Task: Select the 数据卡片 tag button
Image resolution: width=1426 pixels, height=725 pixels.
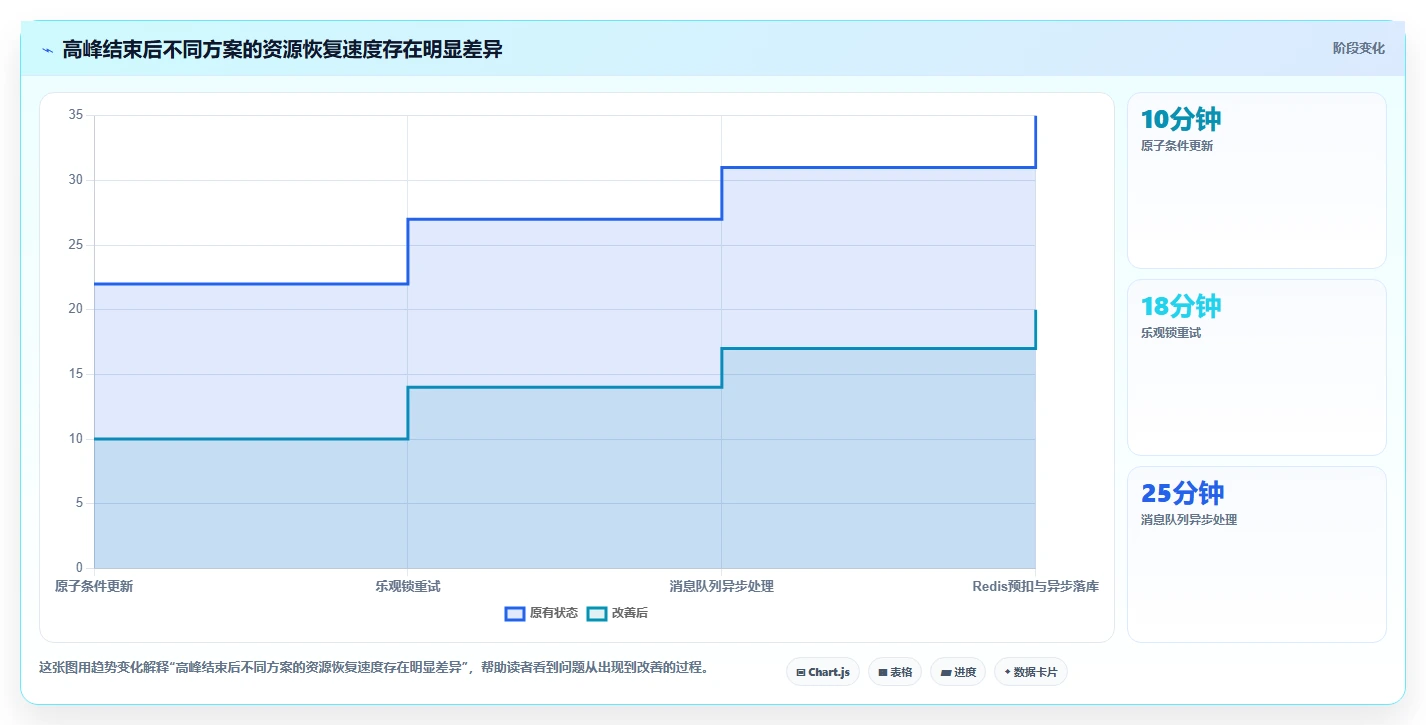Action: [x=1031, y=672]
